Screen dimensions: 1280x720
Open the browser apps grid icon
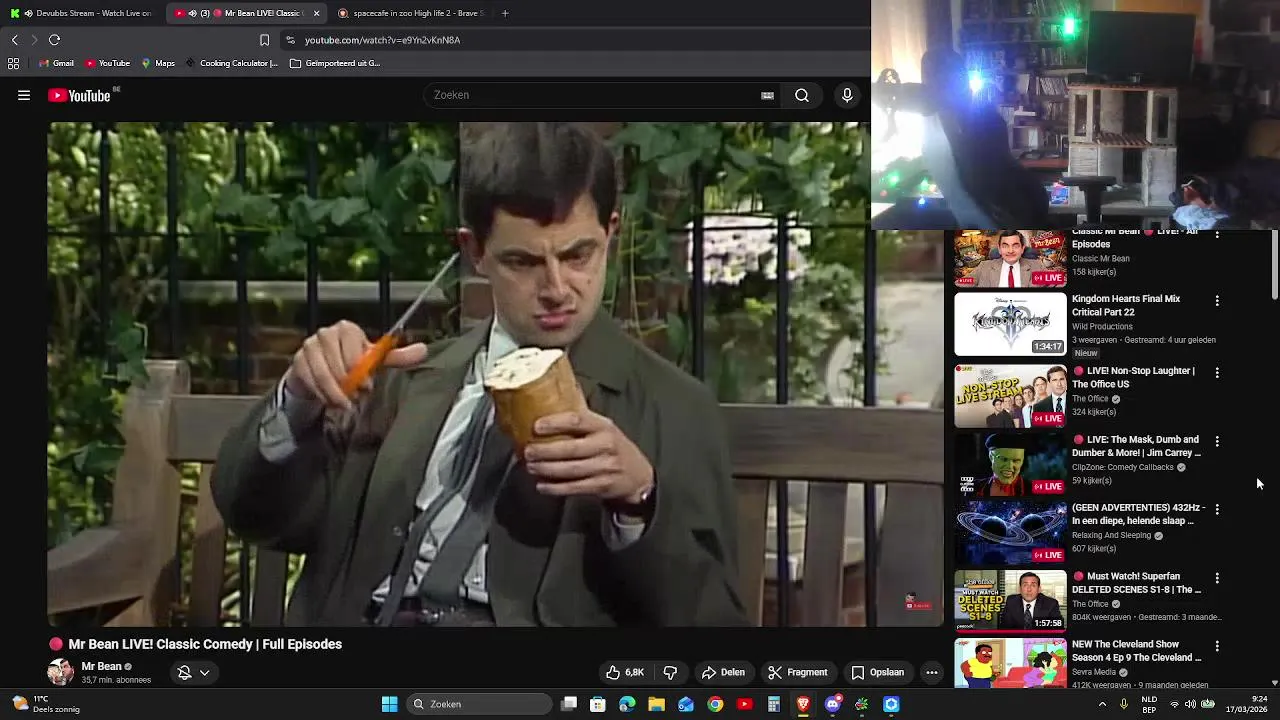pos(13,63)
